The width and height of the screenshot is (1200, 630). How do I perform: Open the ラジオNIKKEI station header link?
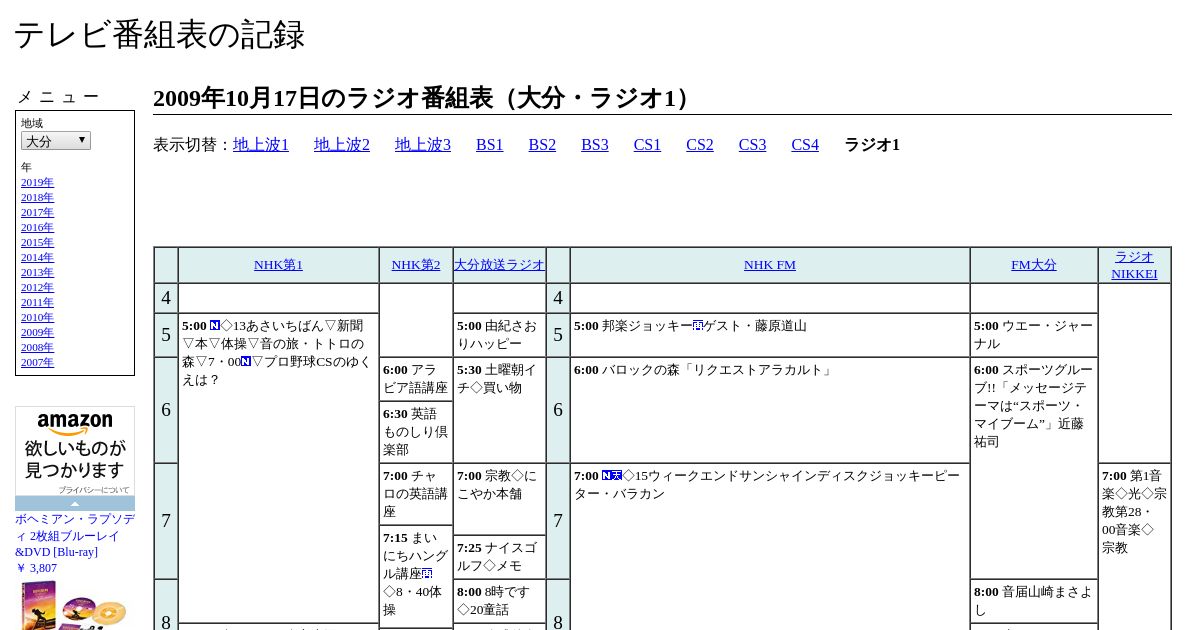pos(1134,265)
